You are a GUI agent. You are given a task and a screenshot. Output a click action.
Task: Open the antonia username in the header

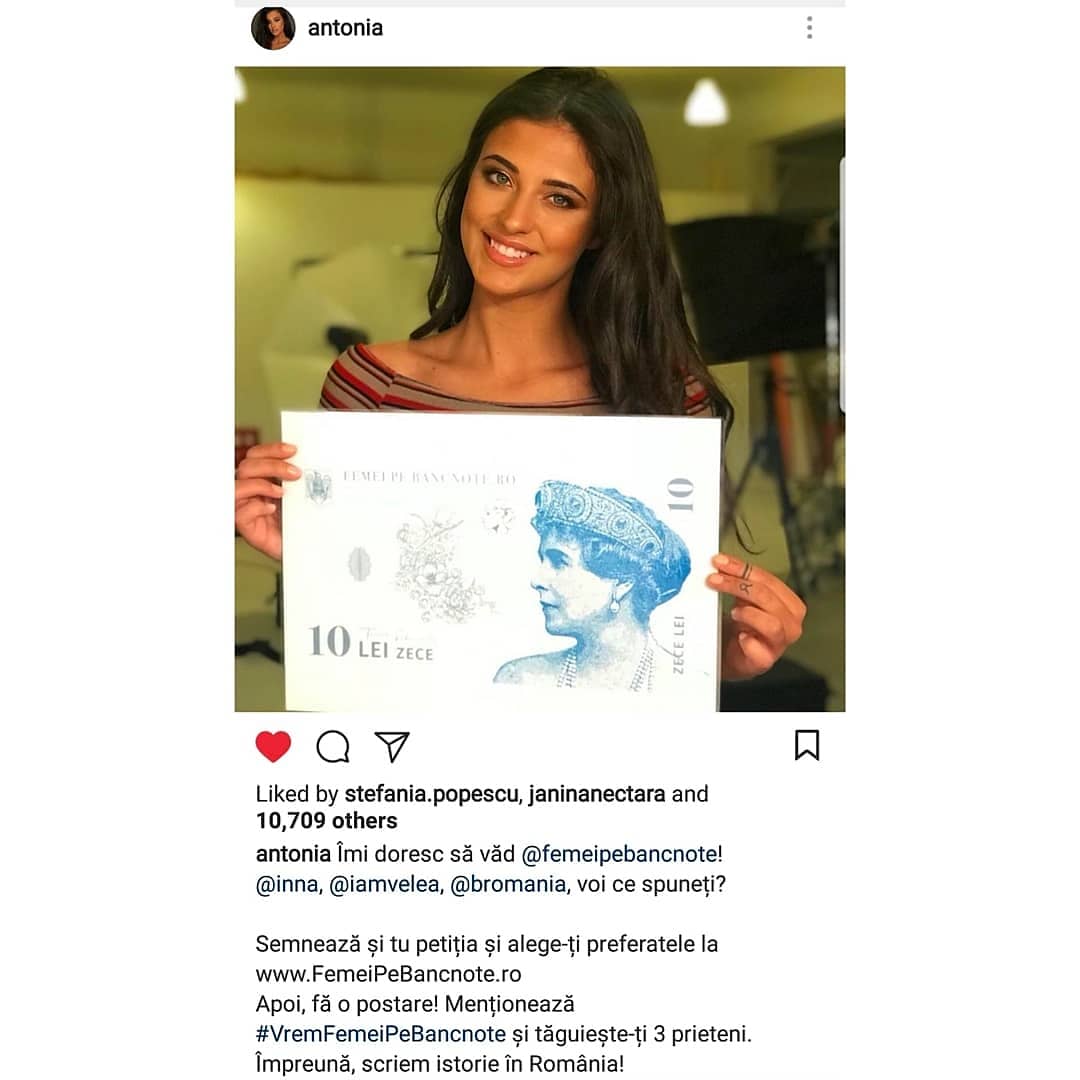tap(345, 28)
